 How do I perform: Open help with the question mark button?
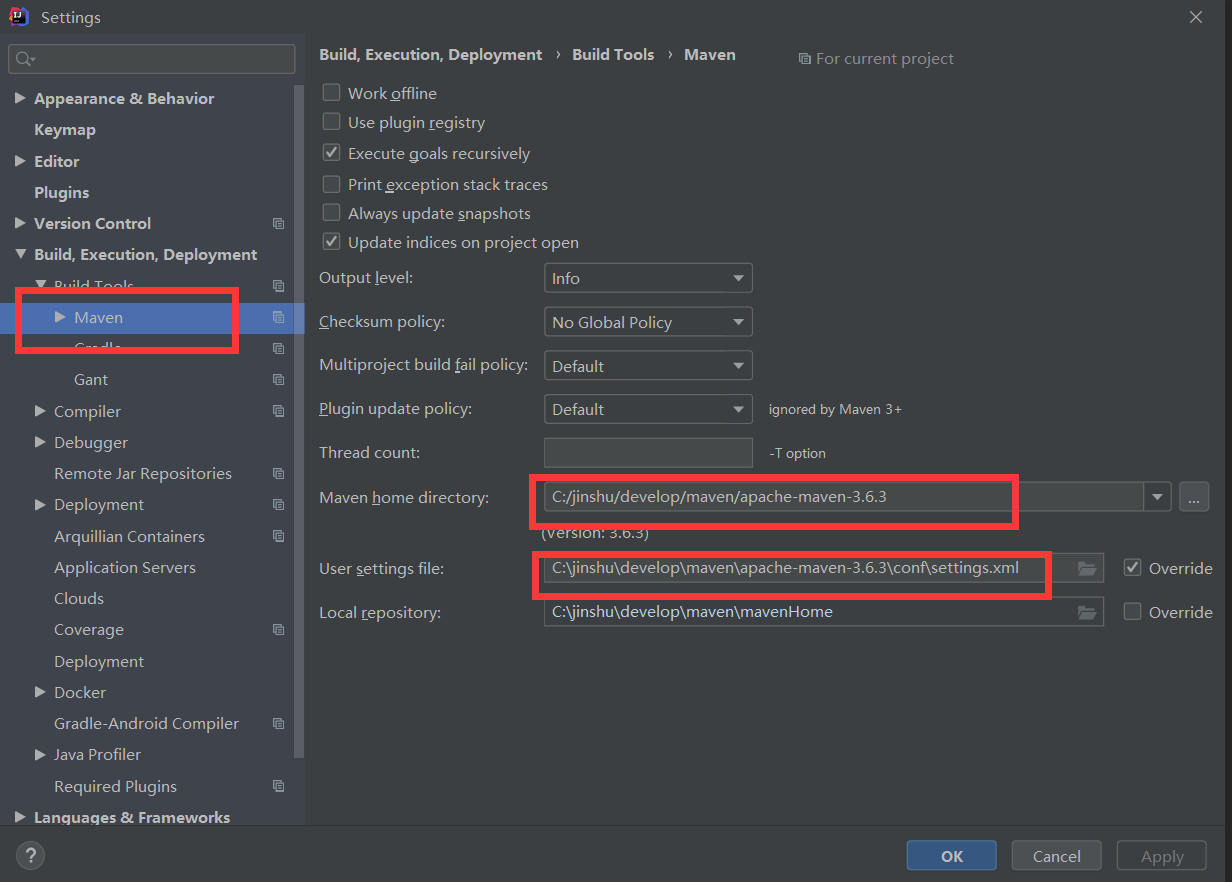pyautogui.click(x=31, y=855)
